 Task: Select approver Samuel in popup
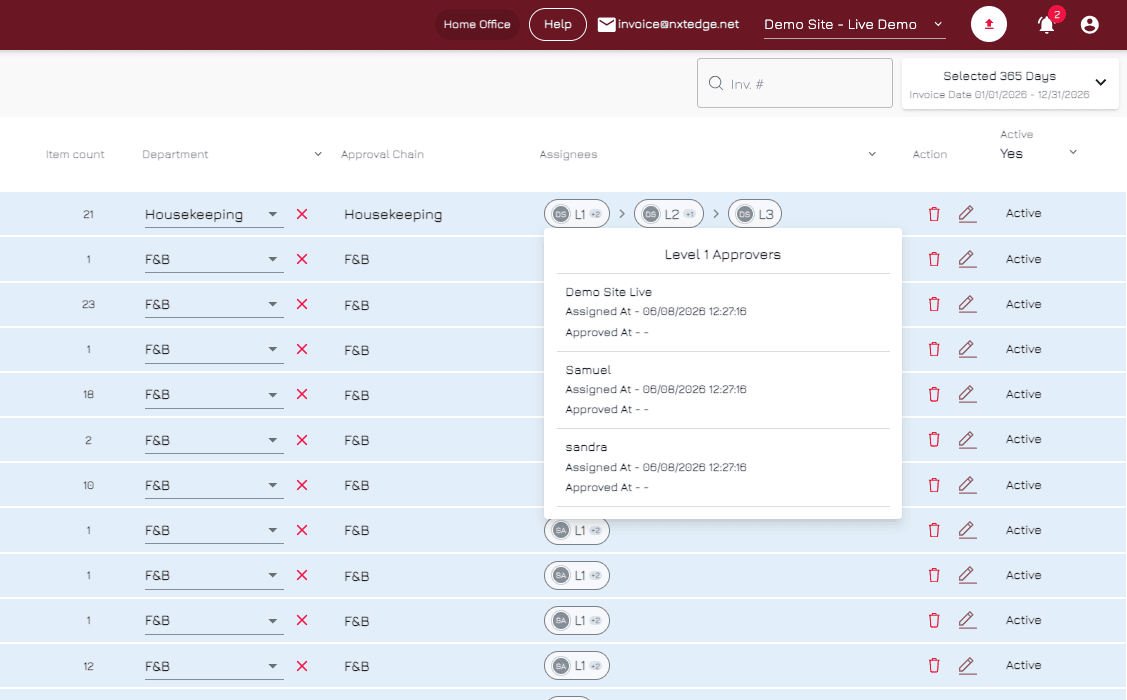pos(588,370)
